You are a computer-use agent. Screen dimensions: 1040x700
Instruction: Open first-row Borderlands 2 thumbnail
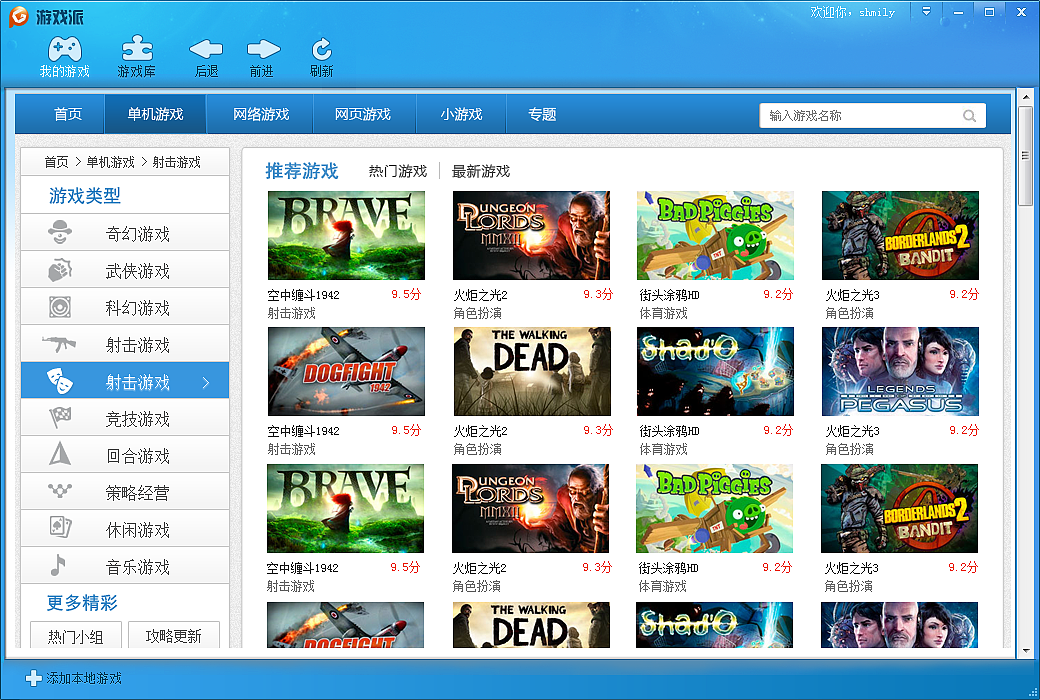click(x=900, y=236)
